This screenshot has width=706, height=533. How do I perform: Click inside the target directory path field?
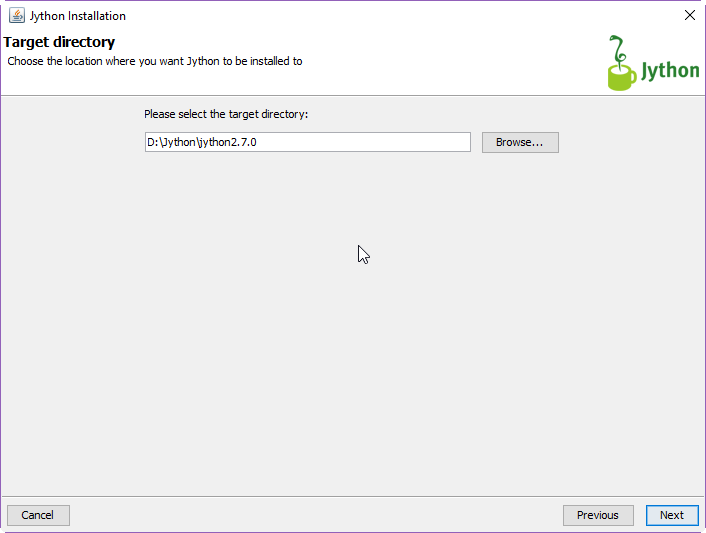click(x=308, y=142)
